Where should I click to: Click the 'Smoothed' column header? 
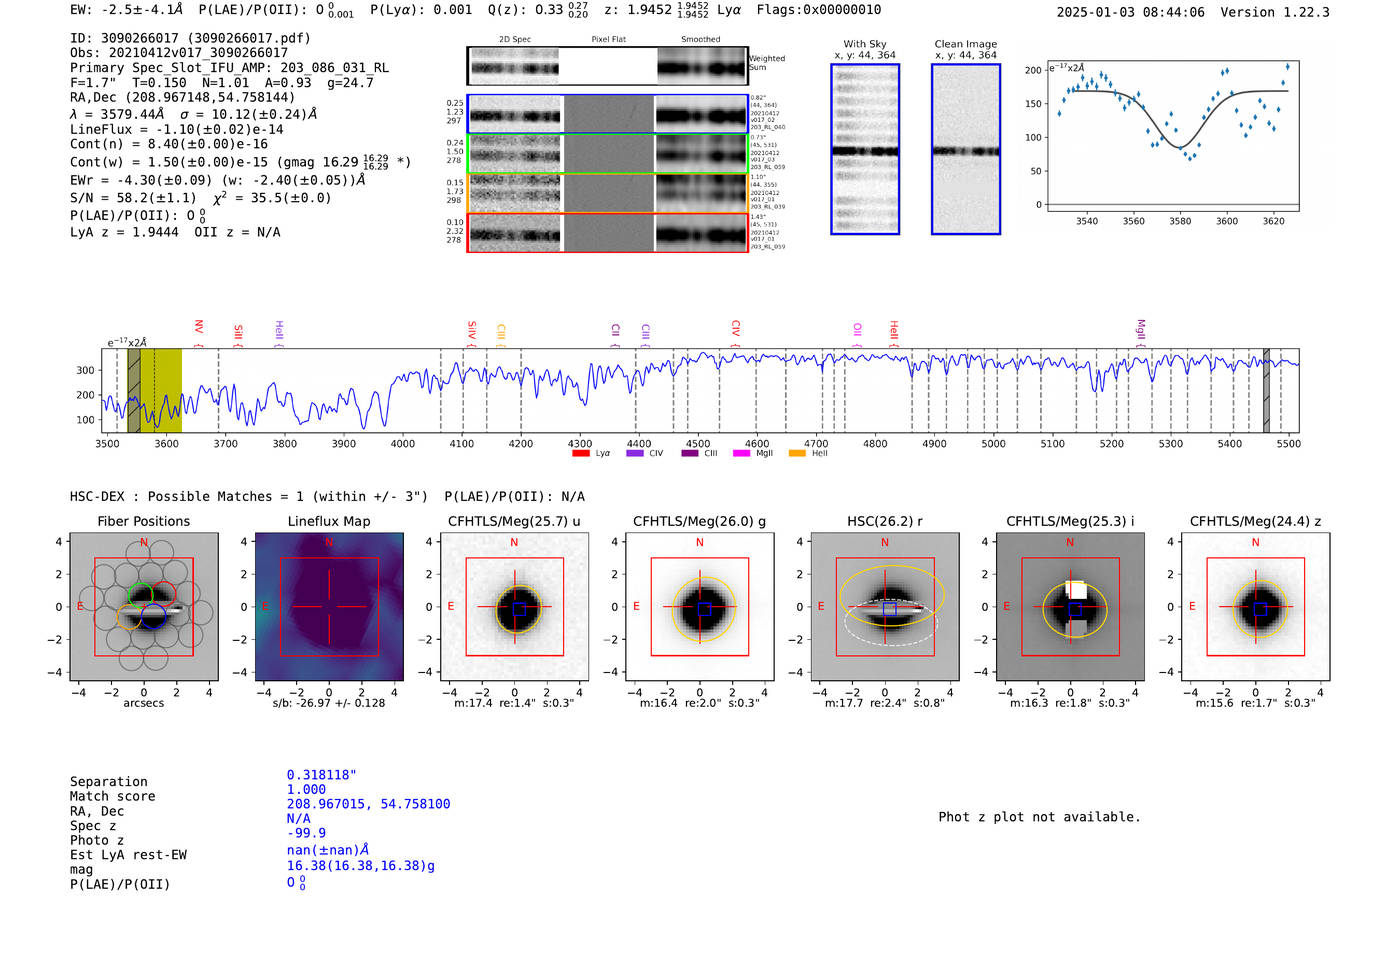[x=701, y=40]
